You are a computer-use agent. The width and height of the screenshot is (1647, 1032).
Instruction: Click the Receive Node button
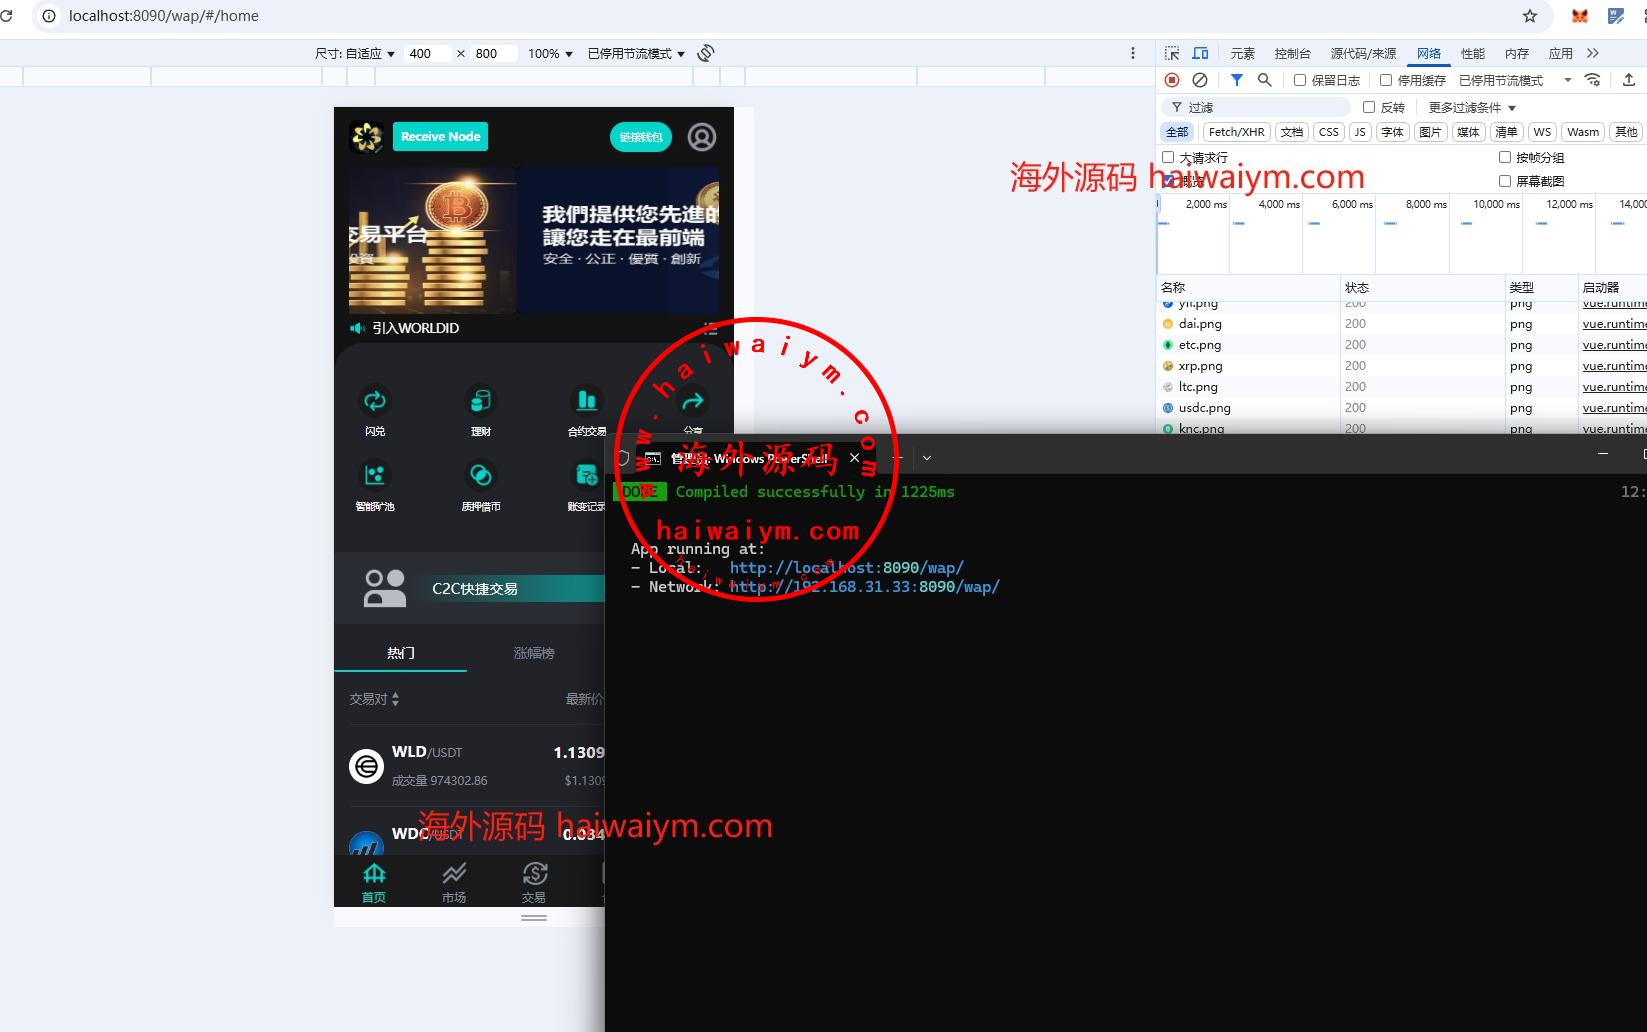point(440,137)
